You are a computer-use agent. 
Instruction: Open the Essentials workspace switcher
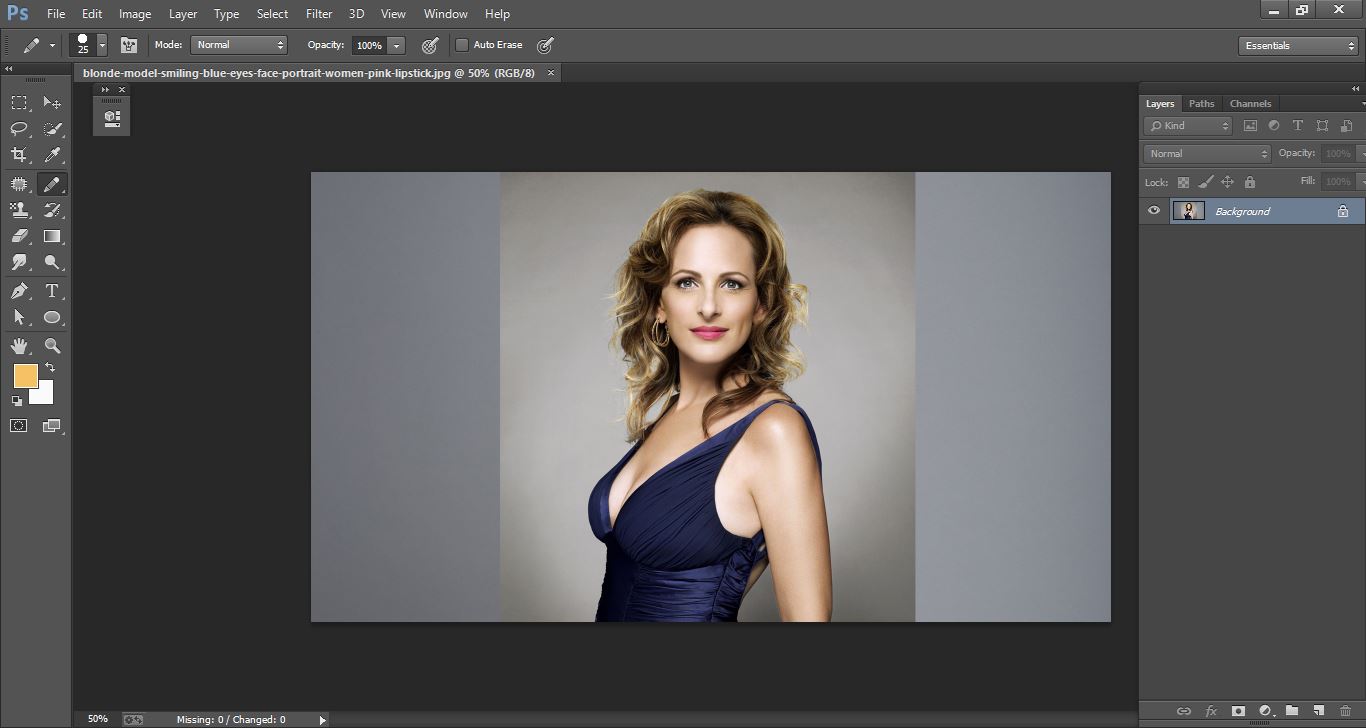tap(1298, 45)
